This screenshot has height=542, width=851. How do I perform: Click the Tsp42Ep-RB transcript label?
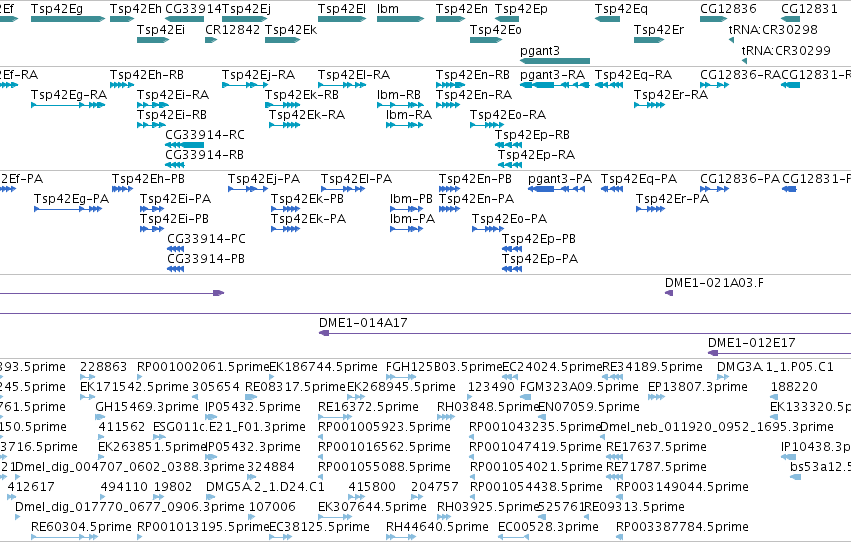coord(532,135)
